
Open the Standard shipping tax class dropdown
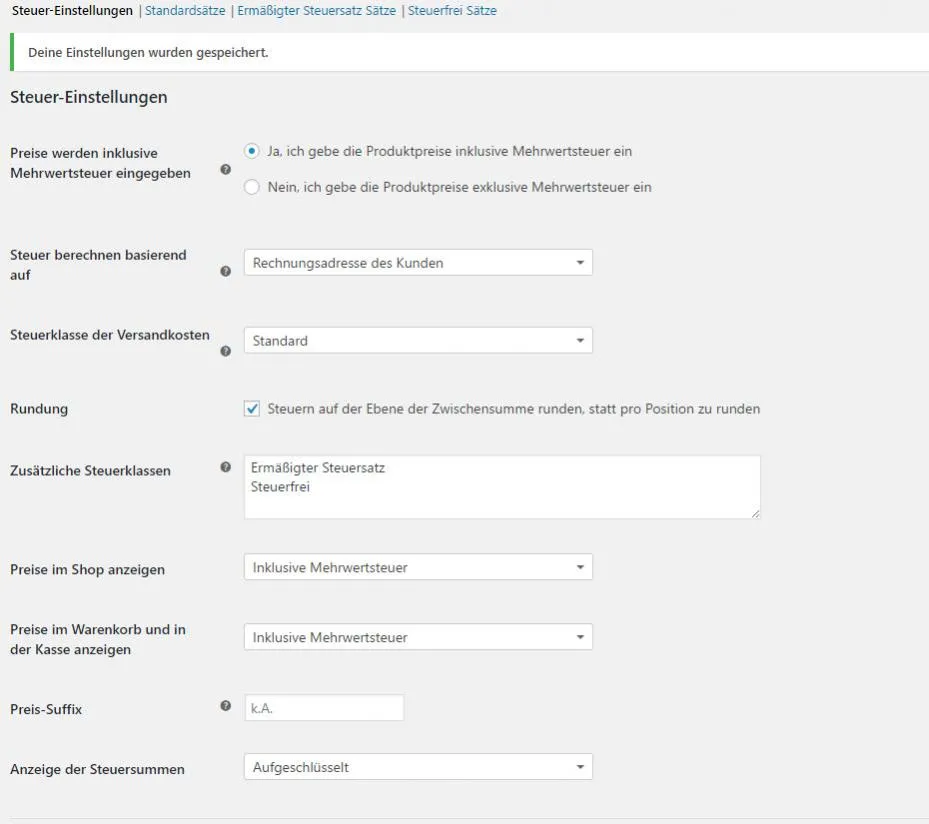pos(418,341)
